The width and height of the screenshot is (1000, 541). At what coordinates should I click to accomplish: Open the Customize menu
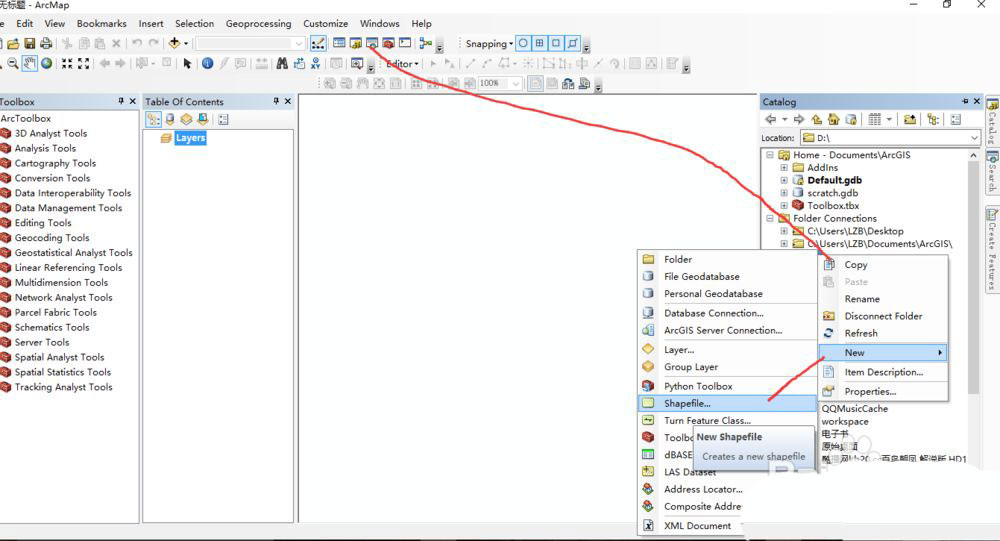(x=325, y=24)
